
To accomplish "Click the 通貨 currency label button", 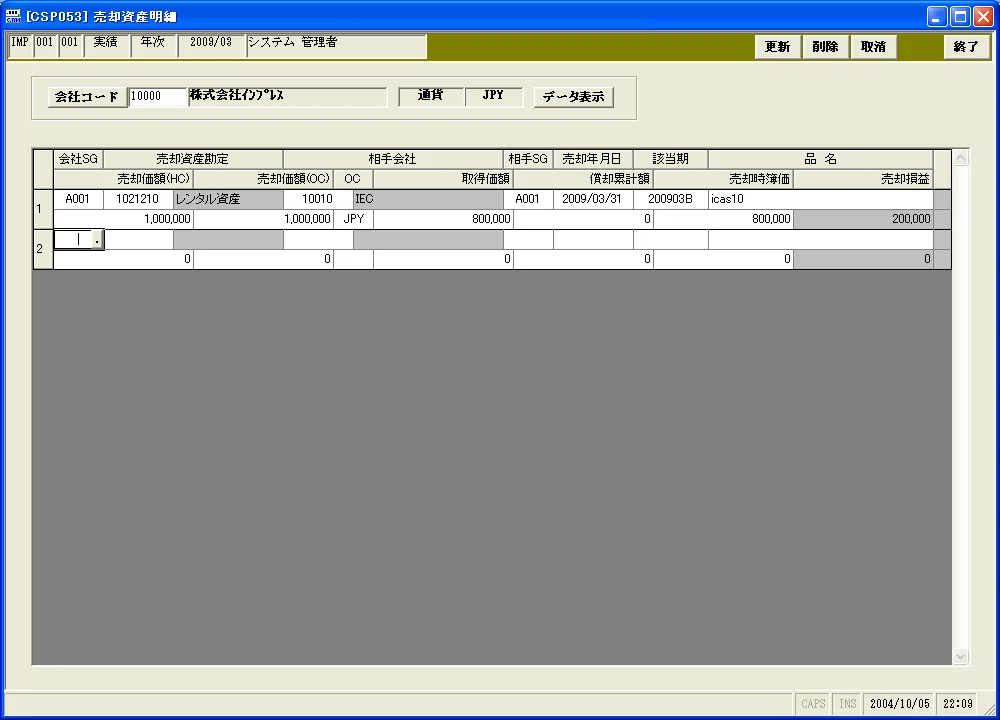I will tap(430, 95).
